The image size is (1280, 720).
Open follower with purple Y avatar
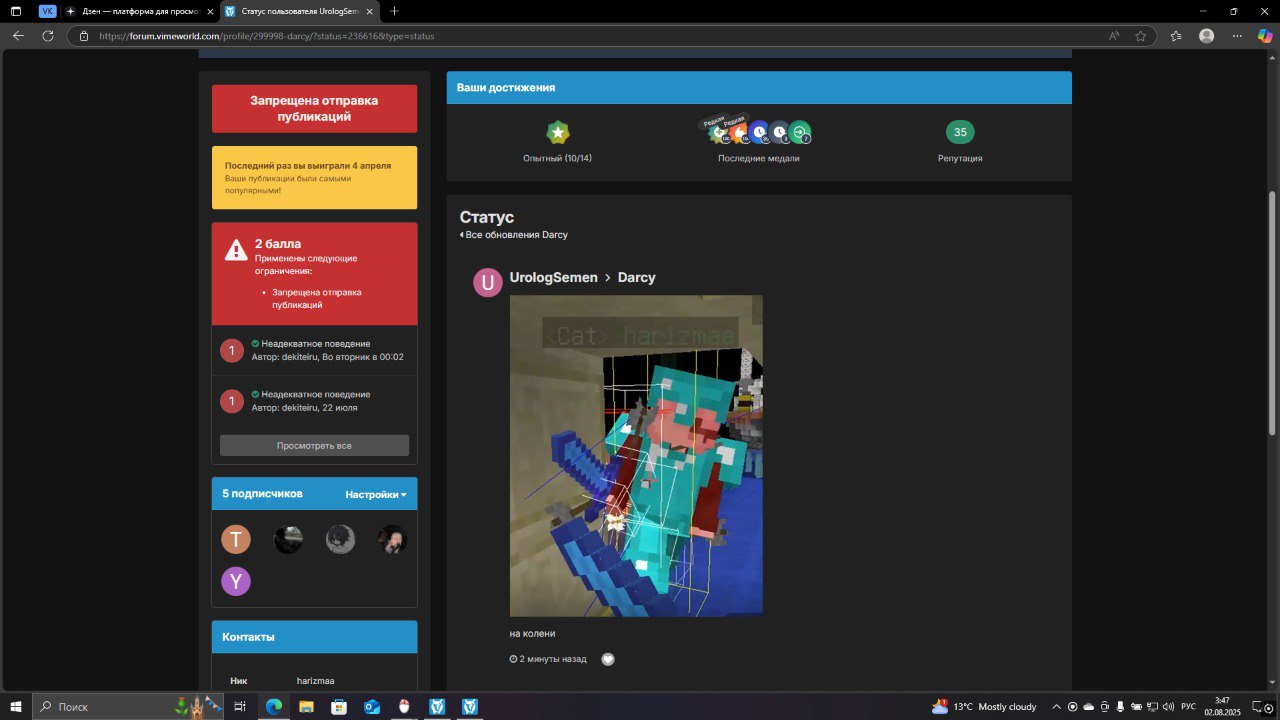tap(236, 581)
